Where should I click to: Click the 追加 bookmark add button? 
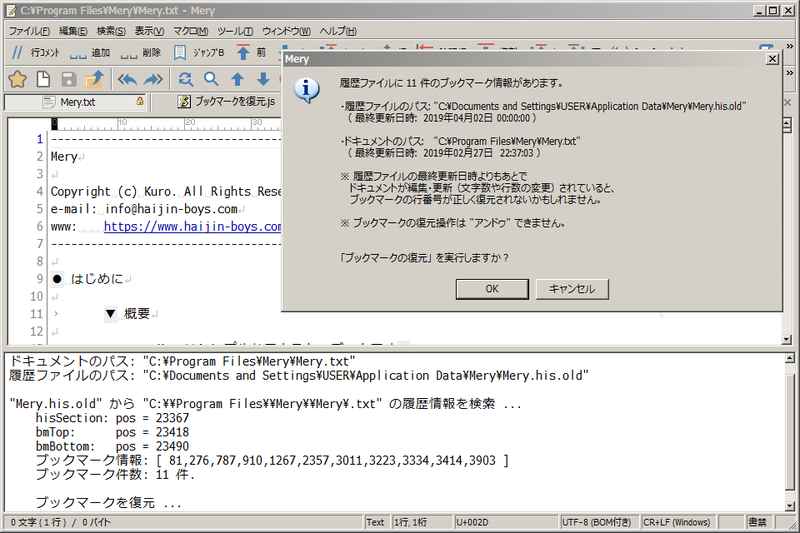(x=90, y=53)
